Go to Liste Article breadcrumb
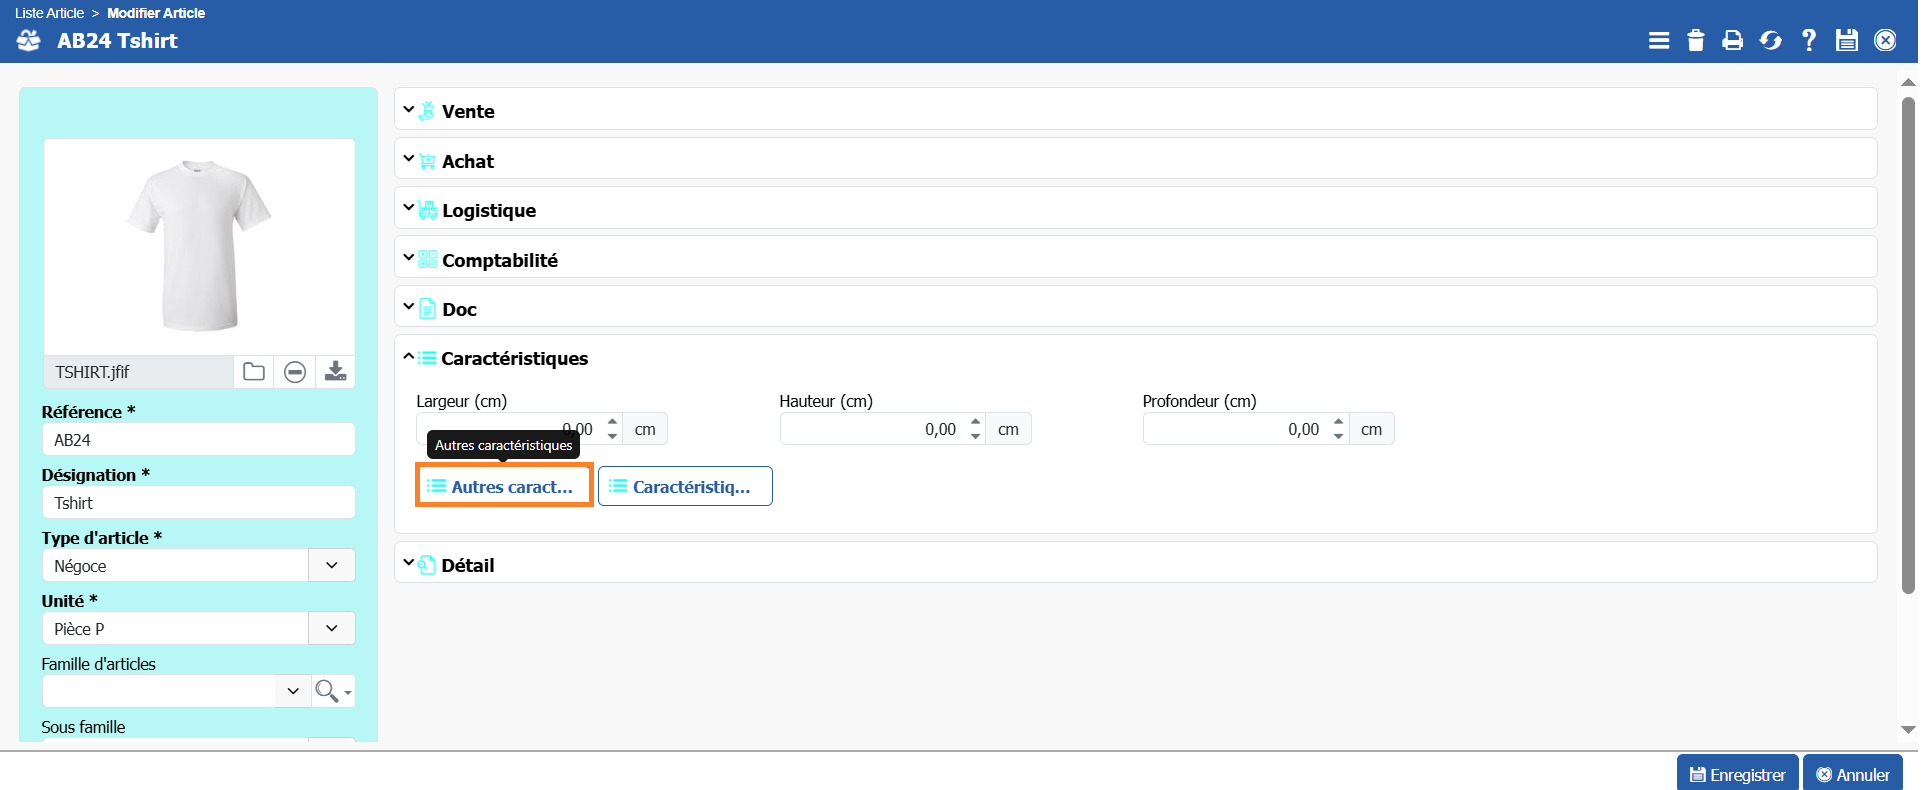1924x790 pixels. [x=49, y=13]
